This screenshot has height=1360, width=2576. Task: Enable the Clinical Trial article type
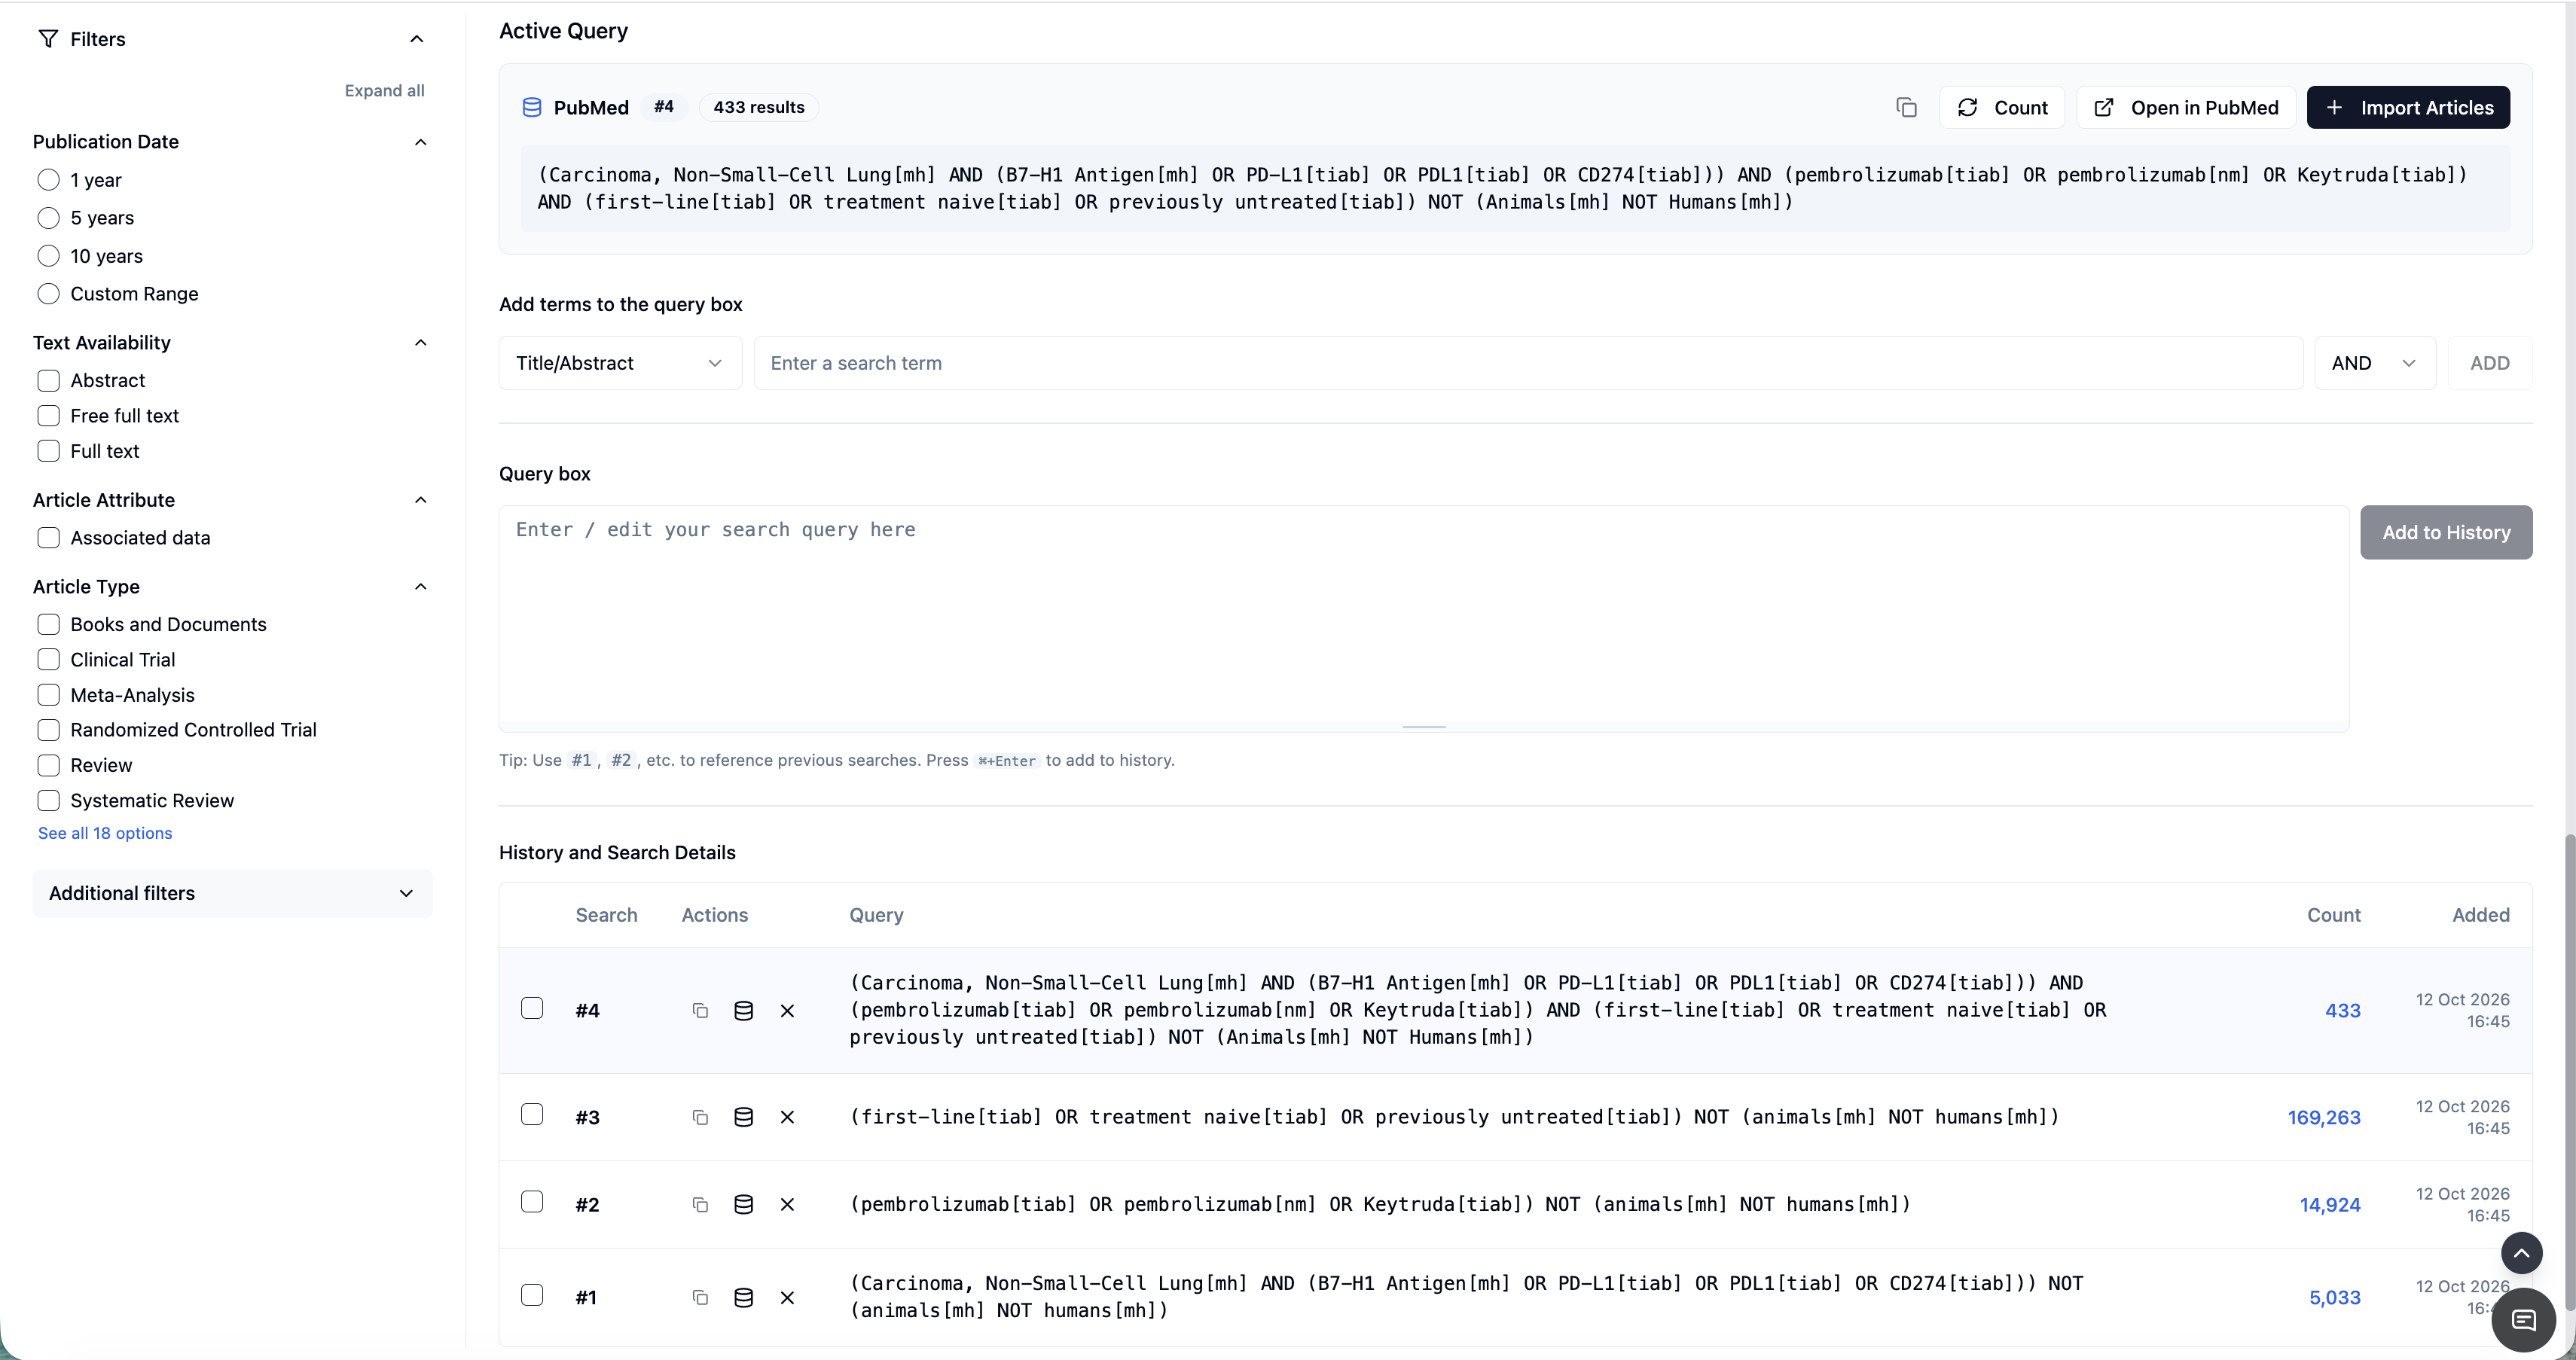point(48,660)
